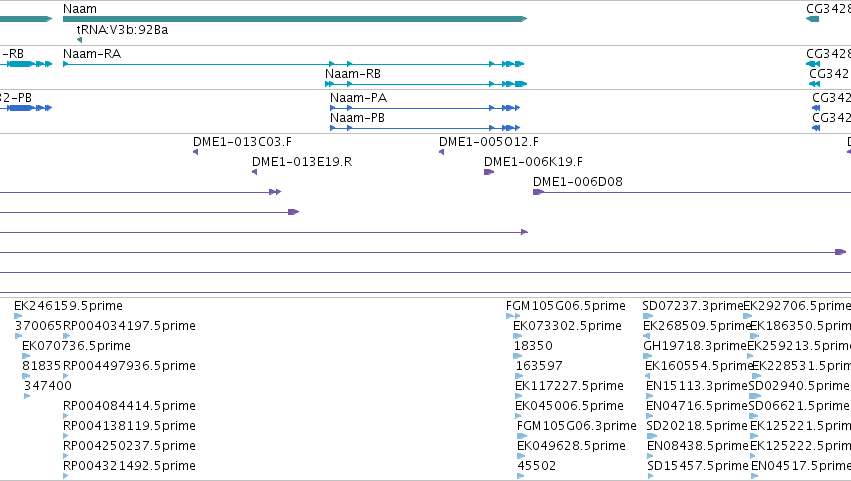
Task: Select the SD20218.5prime label
Action: (x=697, y=426)
